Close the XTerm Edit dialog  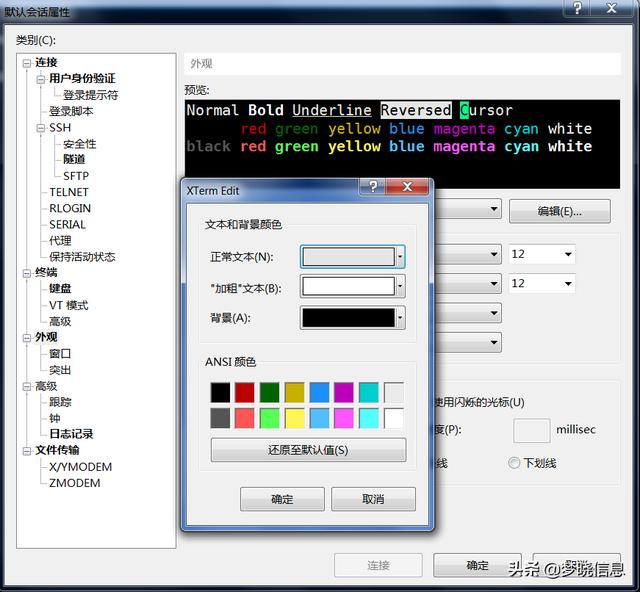[x=407, y=187]
